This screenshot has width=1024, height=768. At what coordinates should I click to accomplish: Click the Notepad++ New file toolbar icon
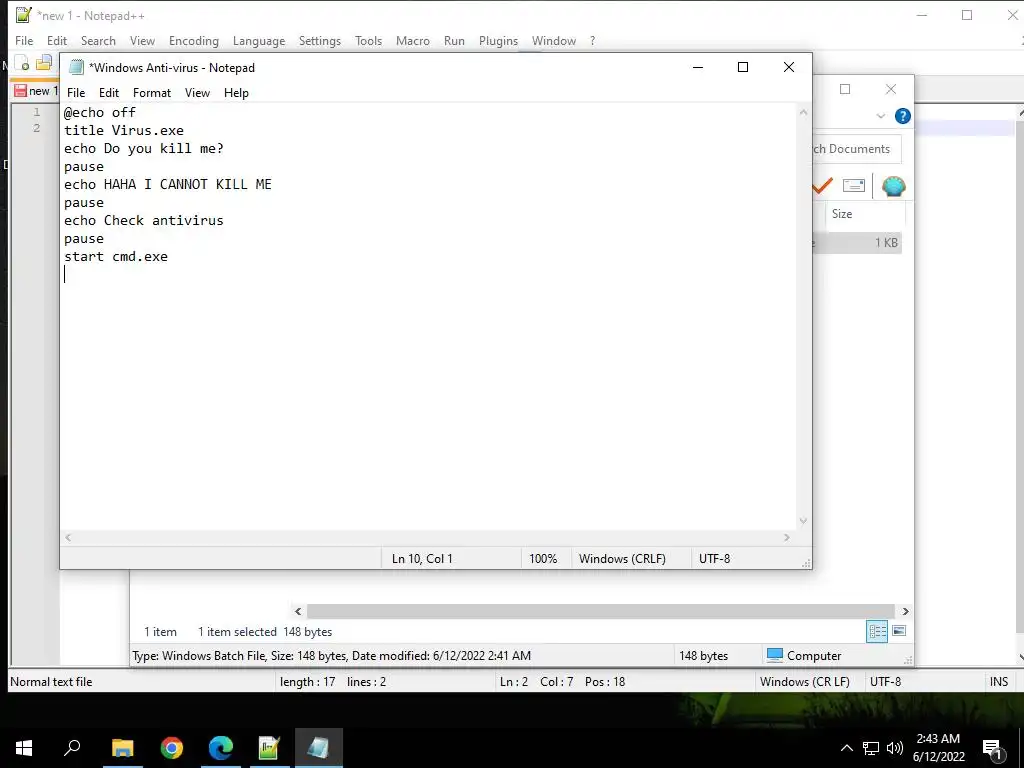pyautogui.click(x=22, y=63)
